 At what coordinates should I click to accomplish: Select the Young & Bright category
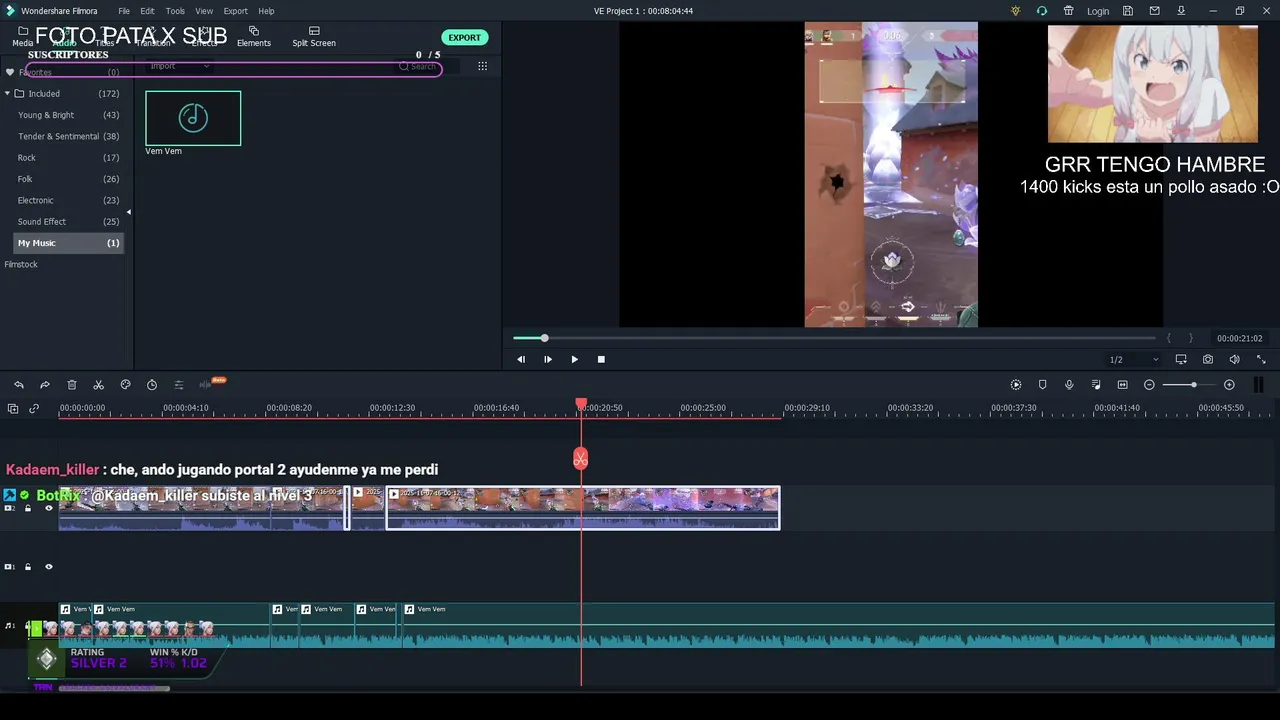68,115
